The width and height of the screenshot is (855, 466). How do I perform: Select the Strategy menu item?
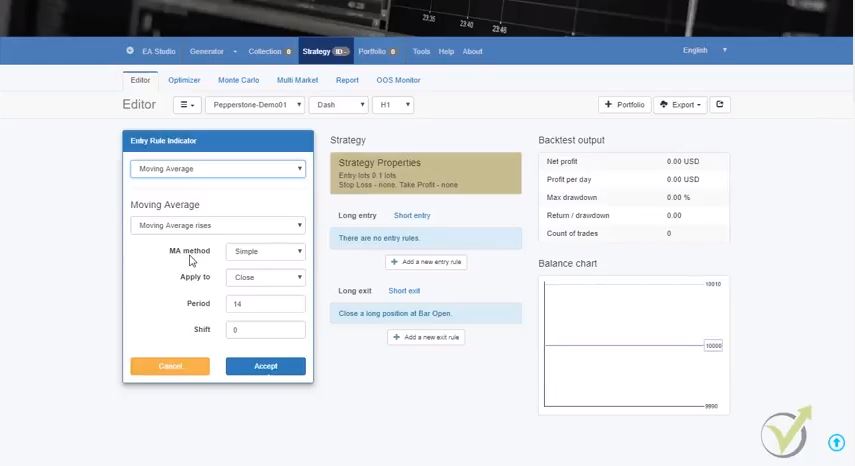point(326,51)
